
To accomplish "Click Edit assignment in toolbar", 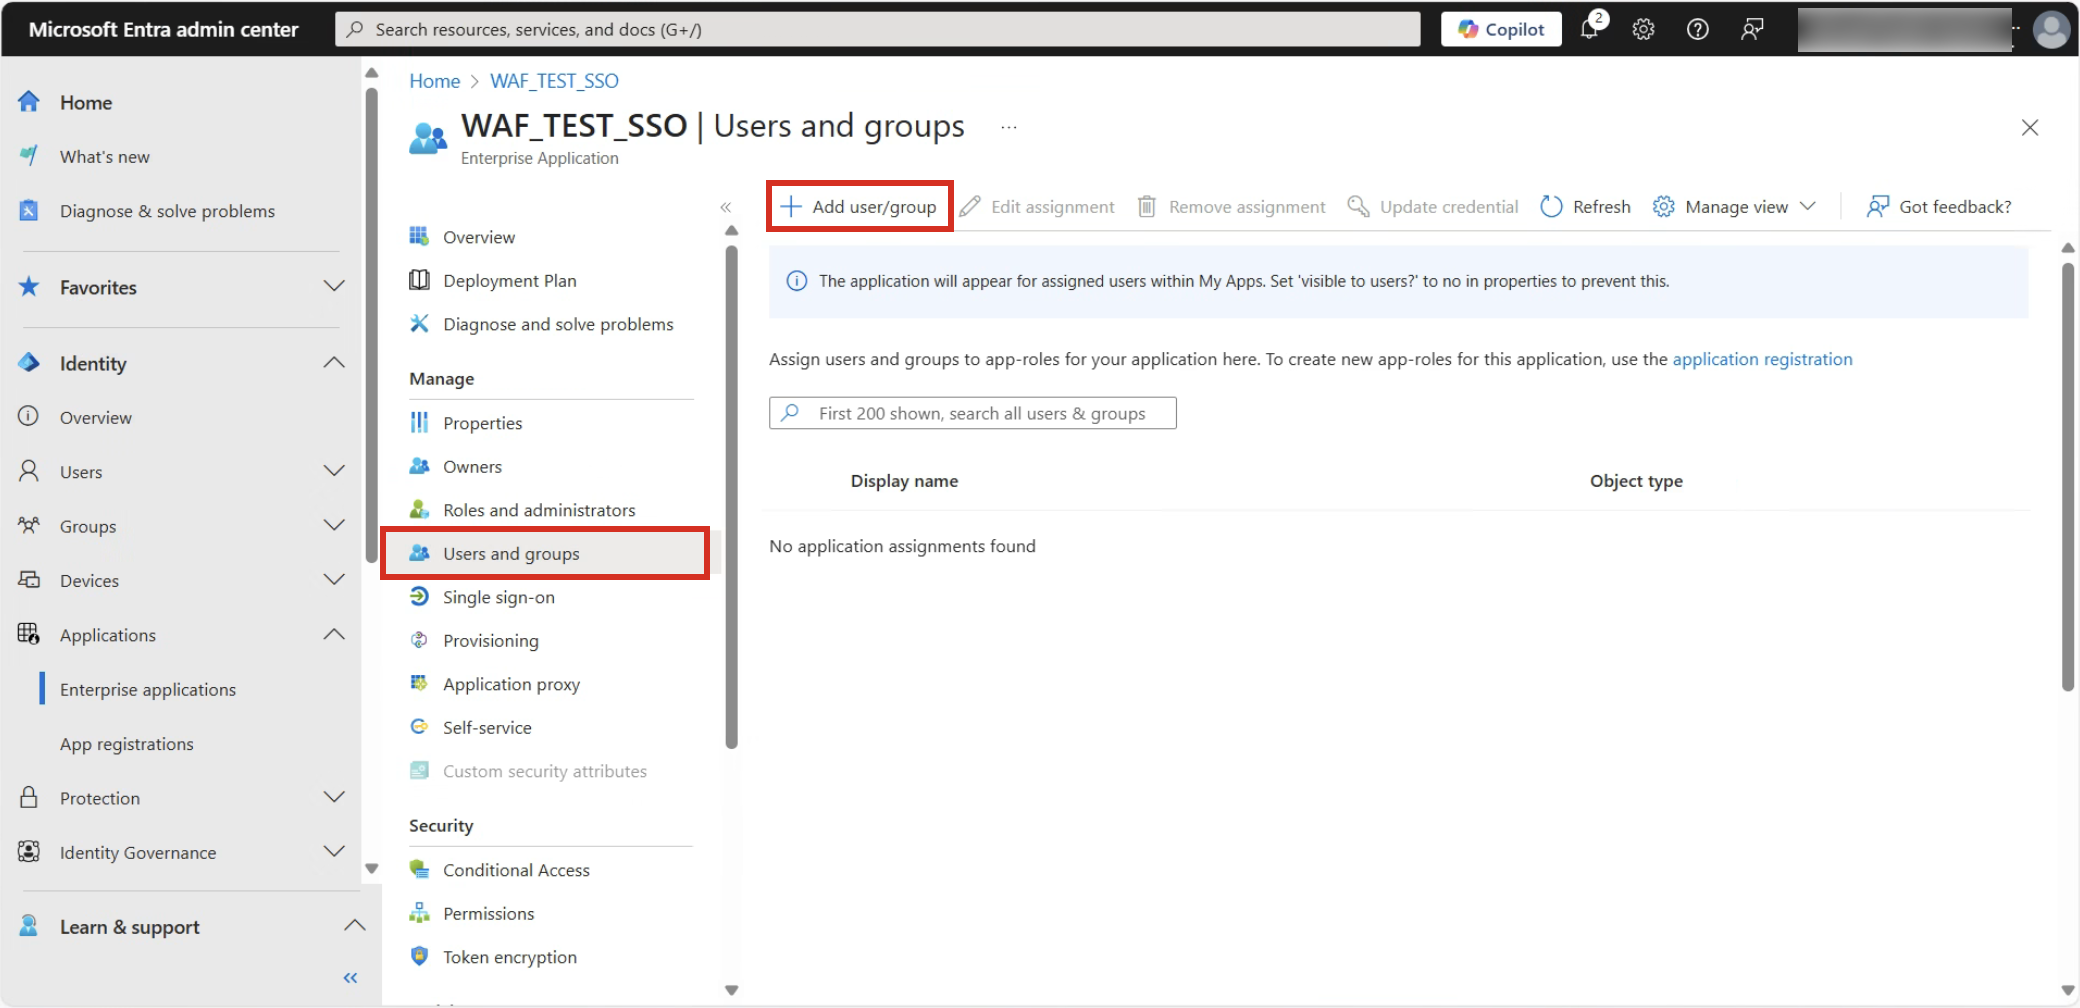I will click(x=1037, y=206).
